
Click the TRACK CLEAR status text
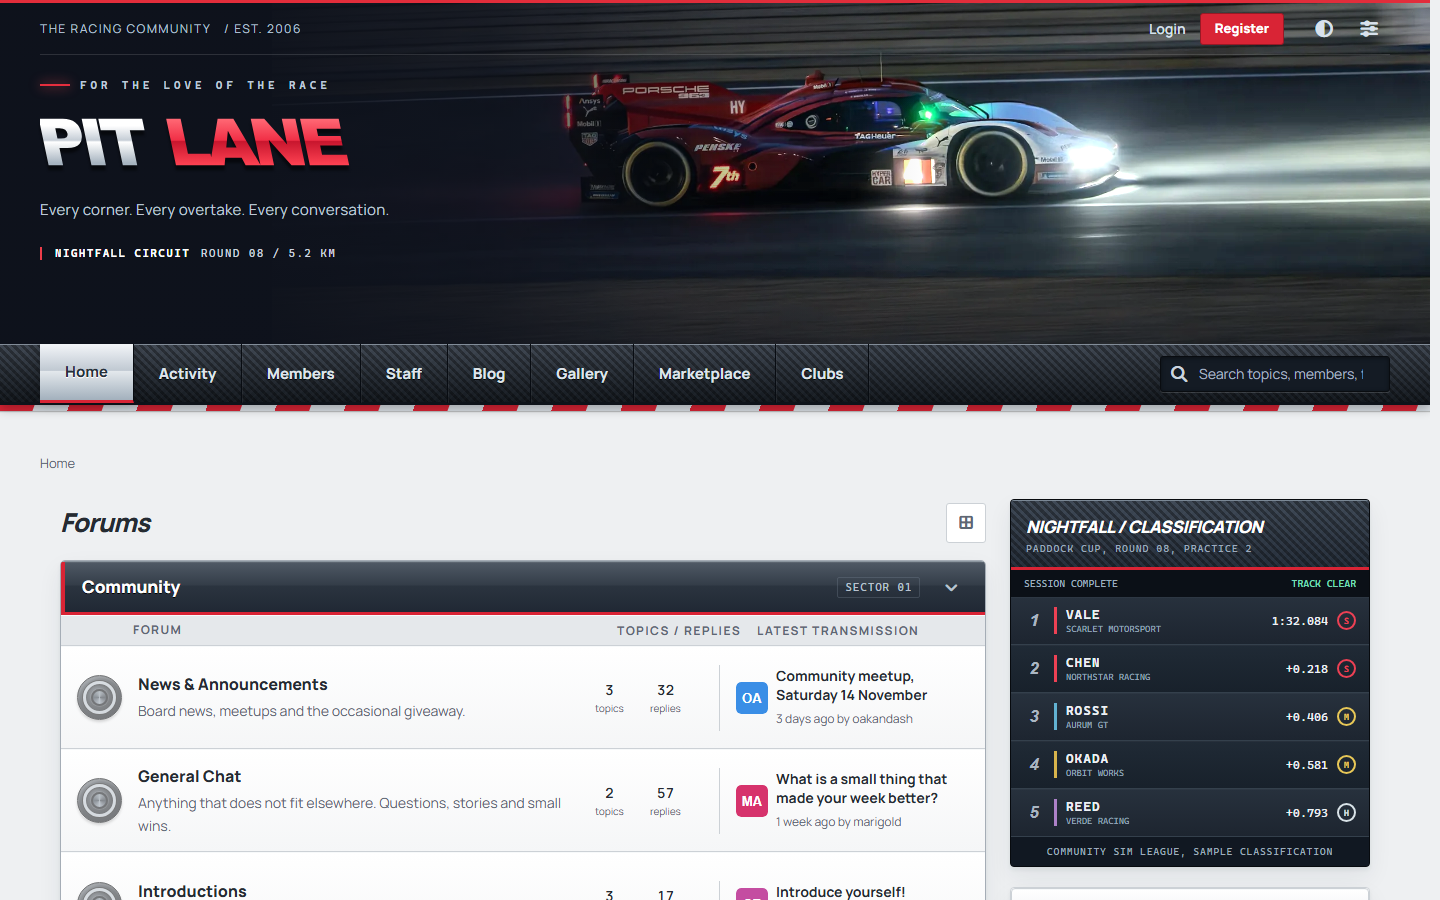tap(1323, 584)
